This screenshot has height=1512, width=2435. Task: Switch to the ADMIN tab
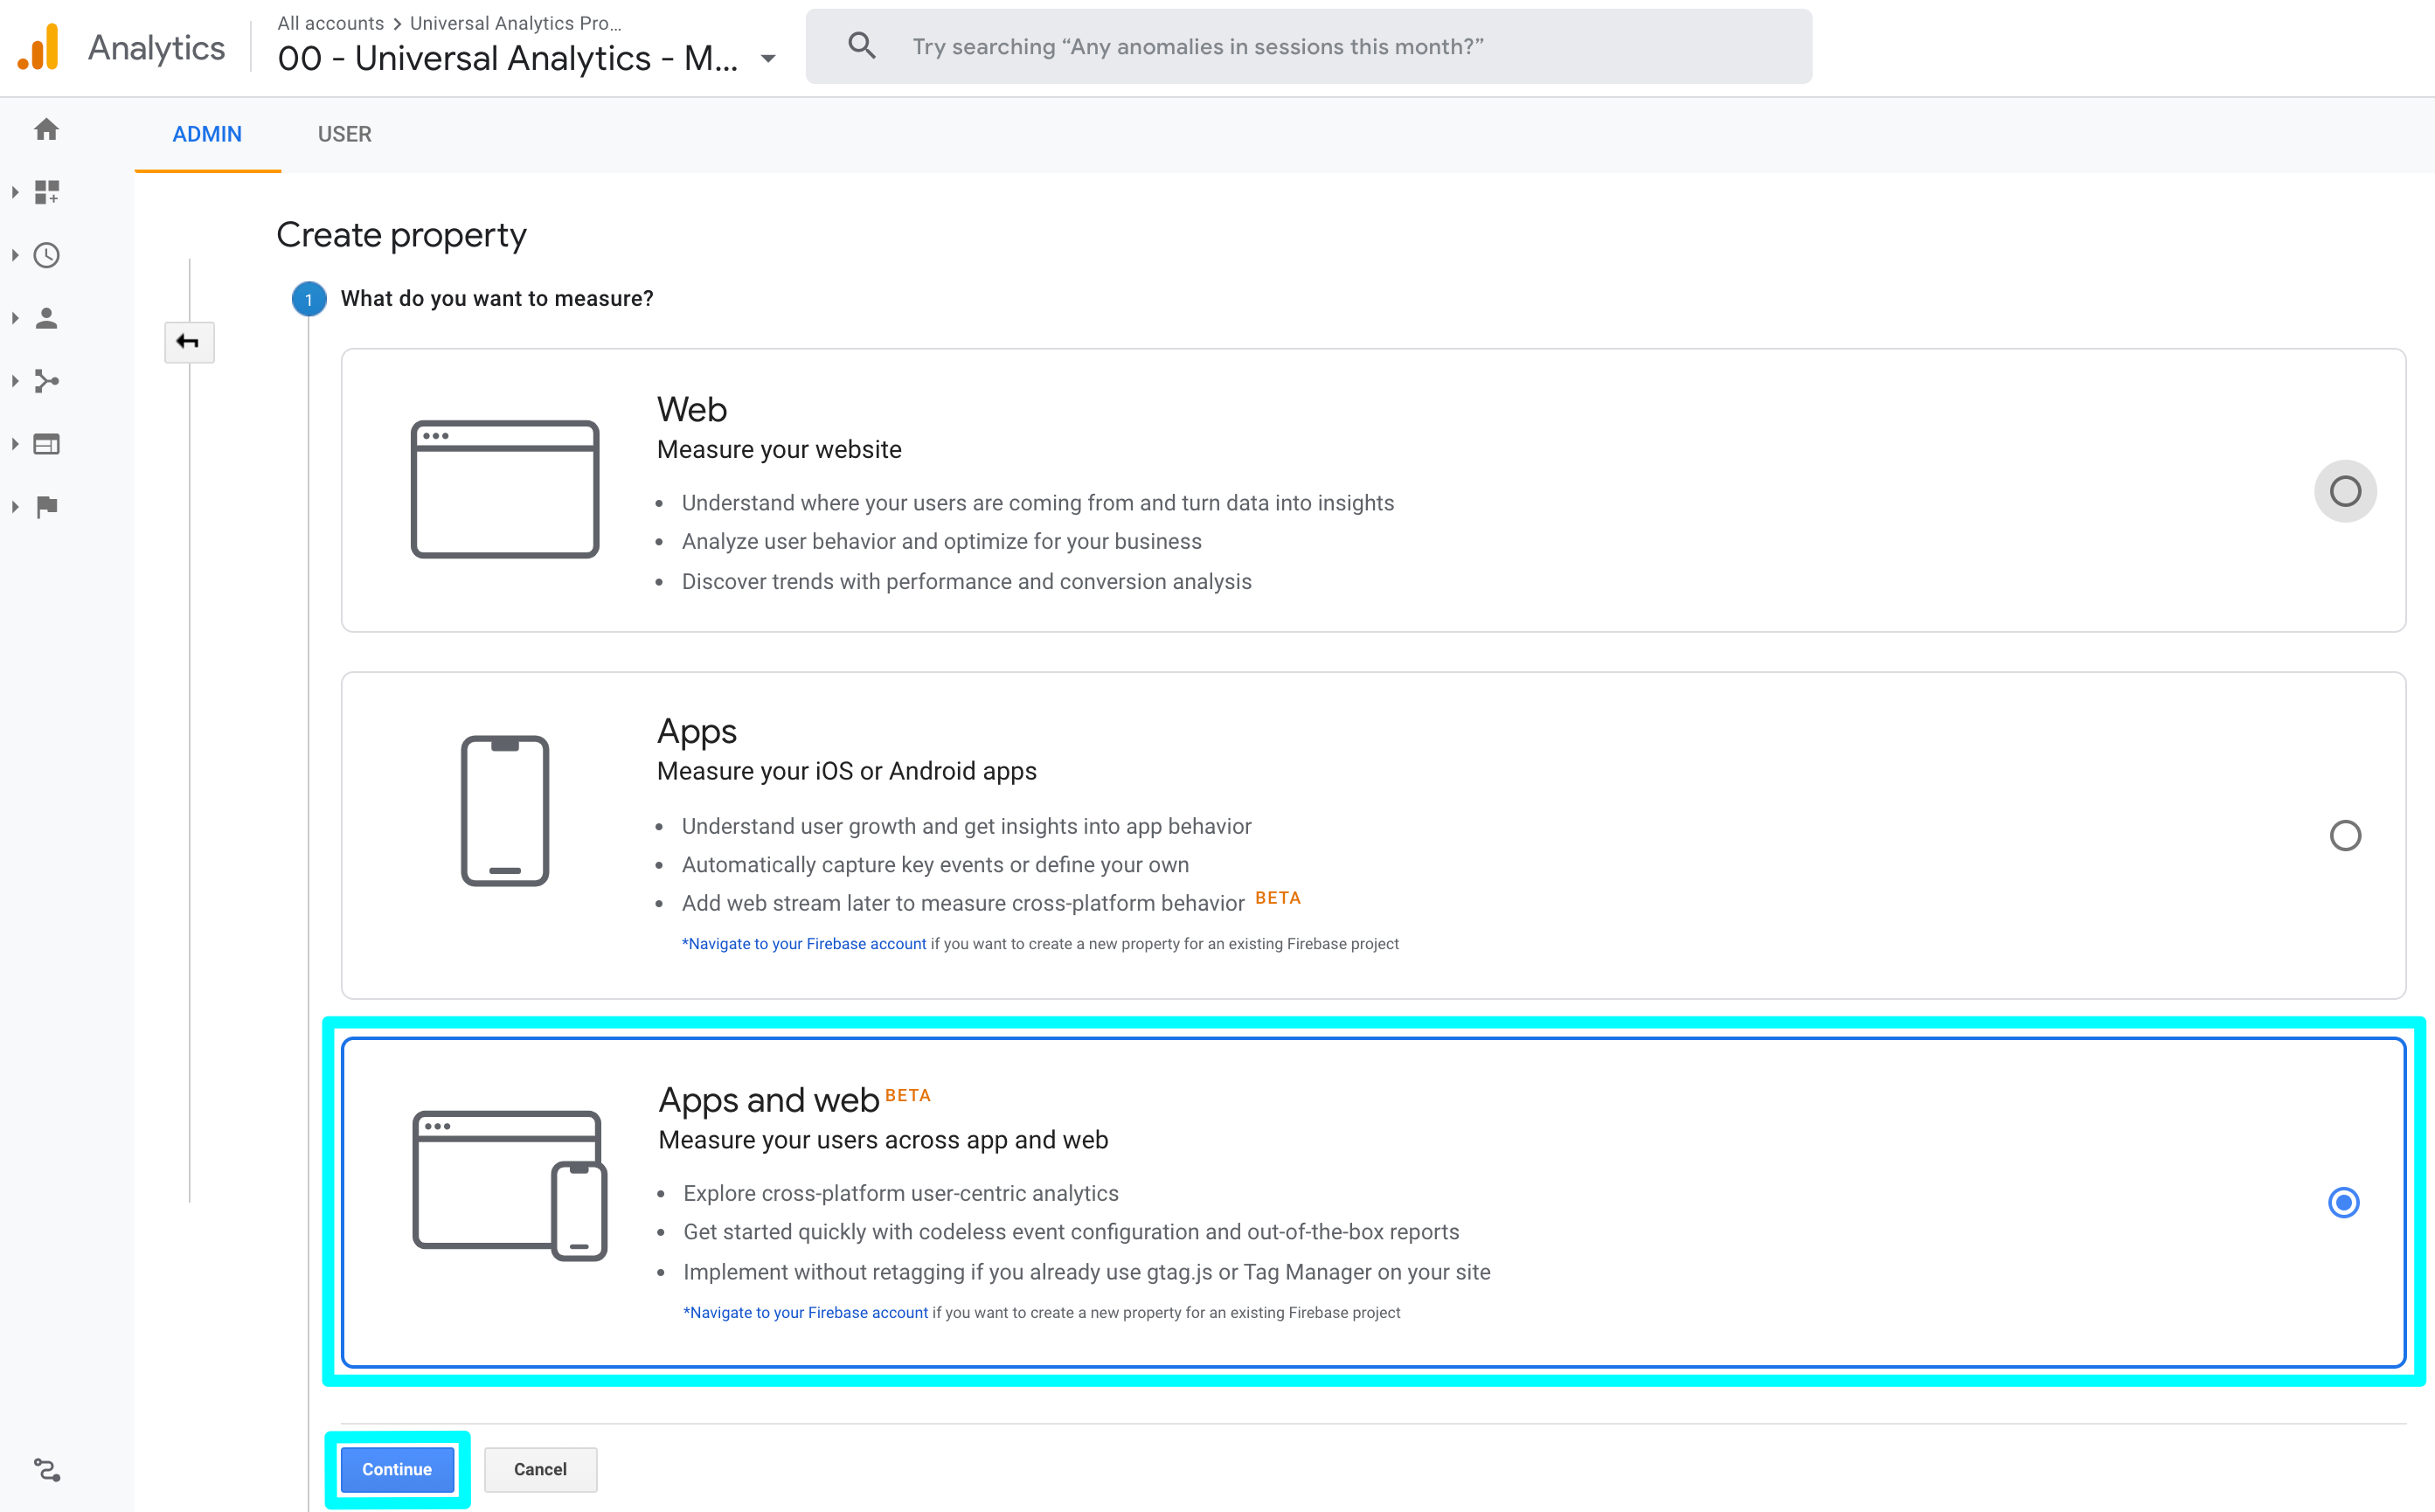[207, 134]
